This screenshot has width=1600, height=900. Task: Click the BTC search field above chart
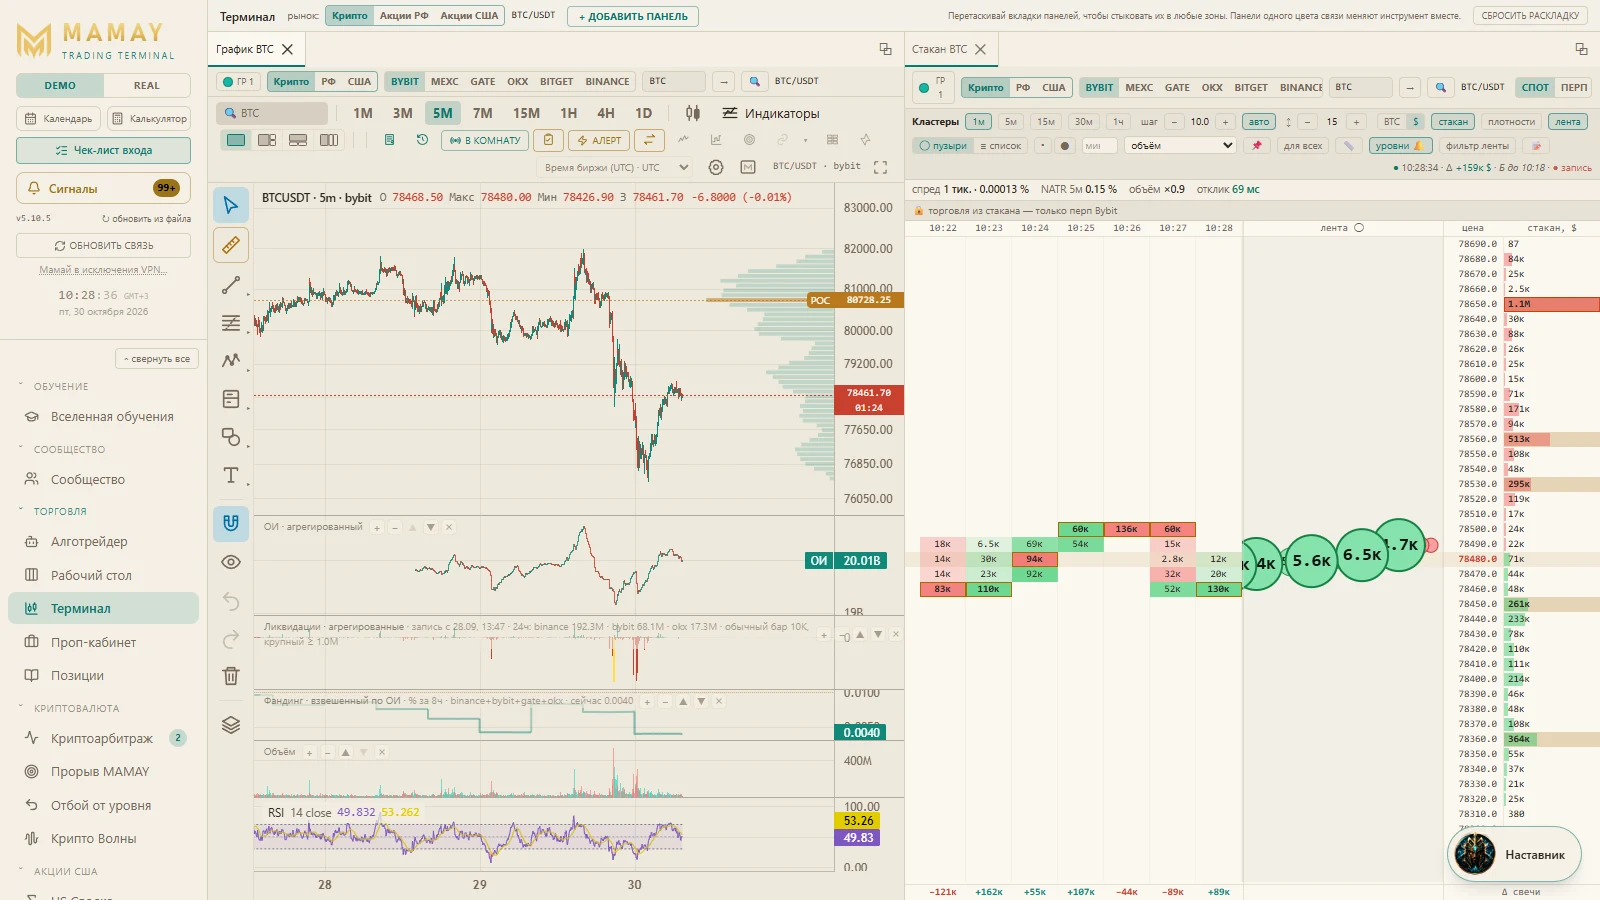point(272,113)
